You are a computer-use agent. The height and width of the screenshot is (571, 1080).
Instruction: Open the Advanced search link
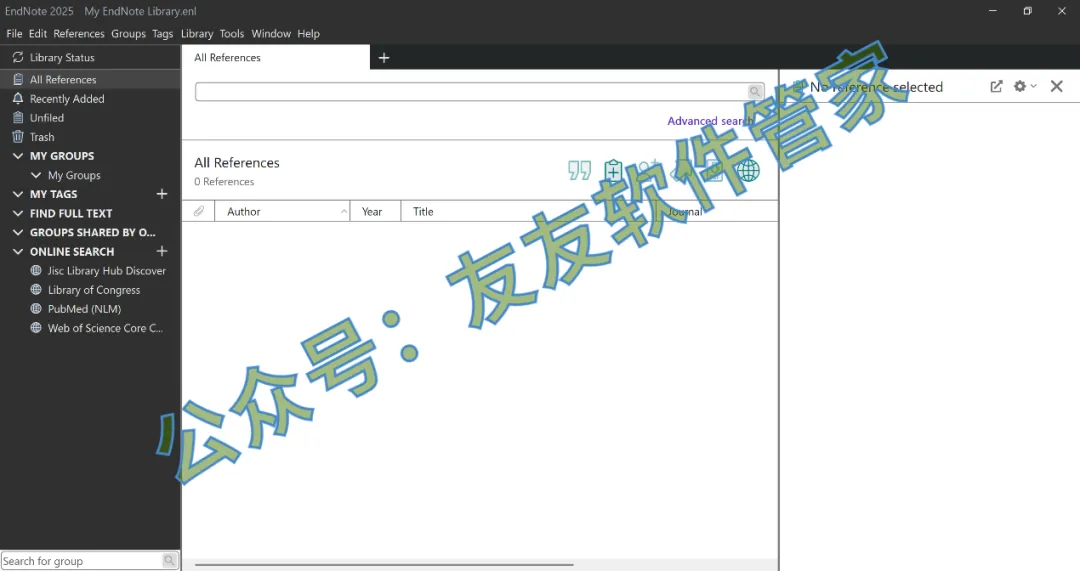coord(709,121)
